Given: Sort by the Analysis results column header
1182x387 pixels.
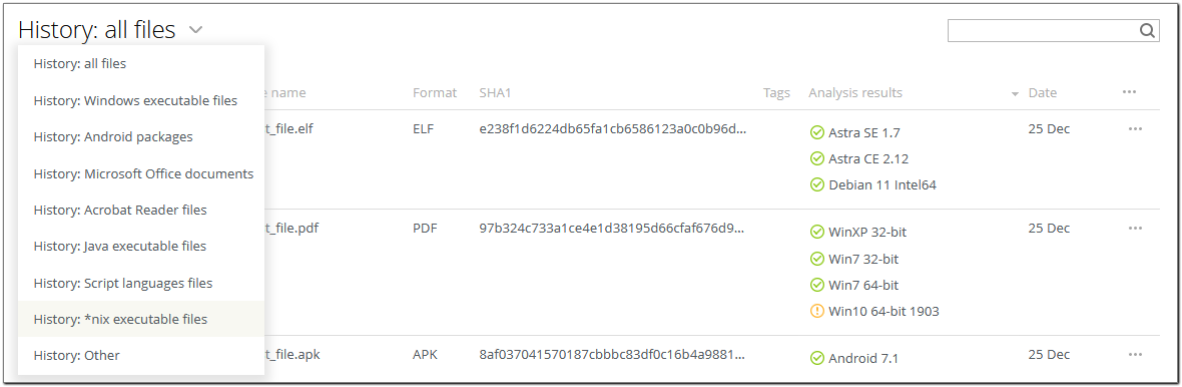Looking at the screenshot, I should (x=855, y=93).
